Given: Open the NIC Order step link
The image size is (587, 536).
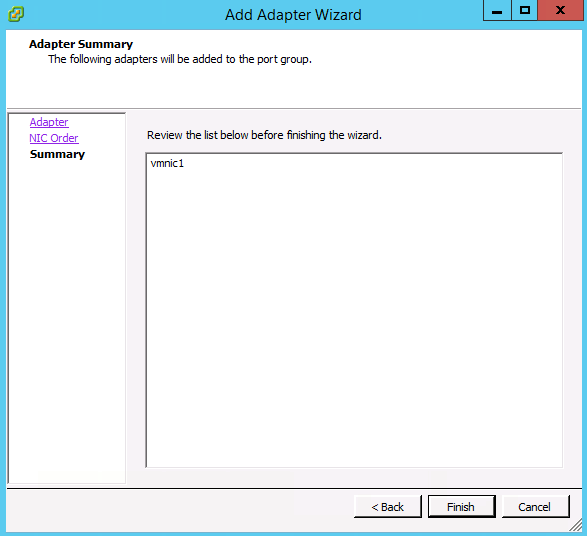Looking at the screenshot, I should pyautogui.click(x=54, y=138).
